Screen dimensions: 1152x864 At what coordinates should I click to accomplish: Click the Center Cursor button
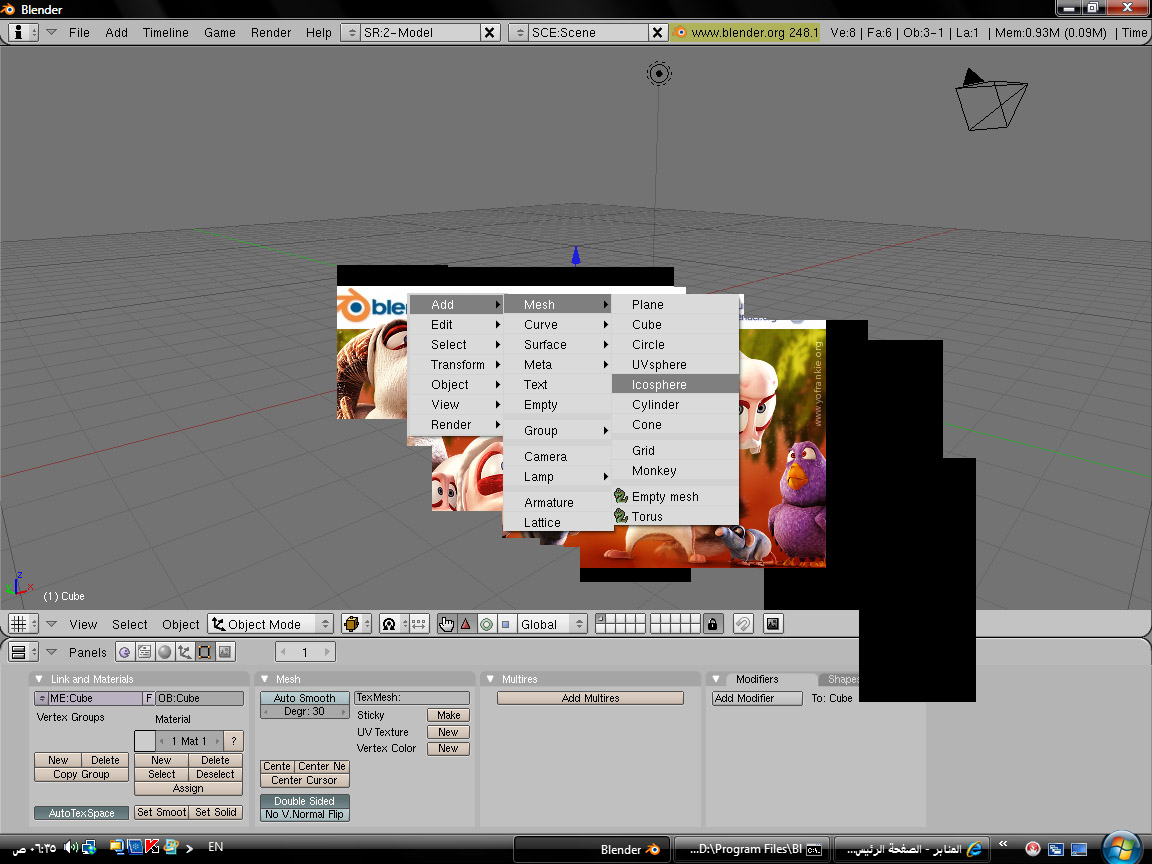(x=305, y=780)
